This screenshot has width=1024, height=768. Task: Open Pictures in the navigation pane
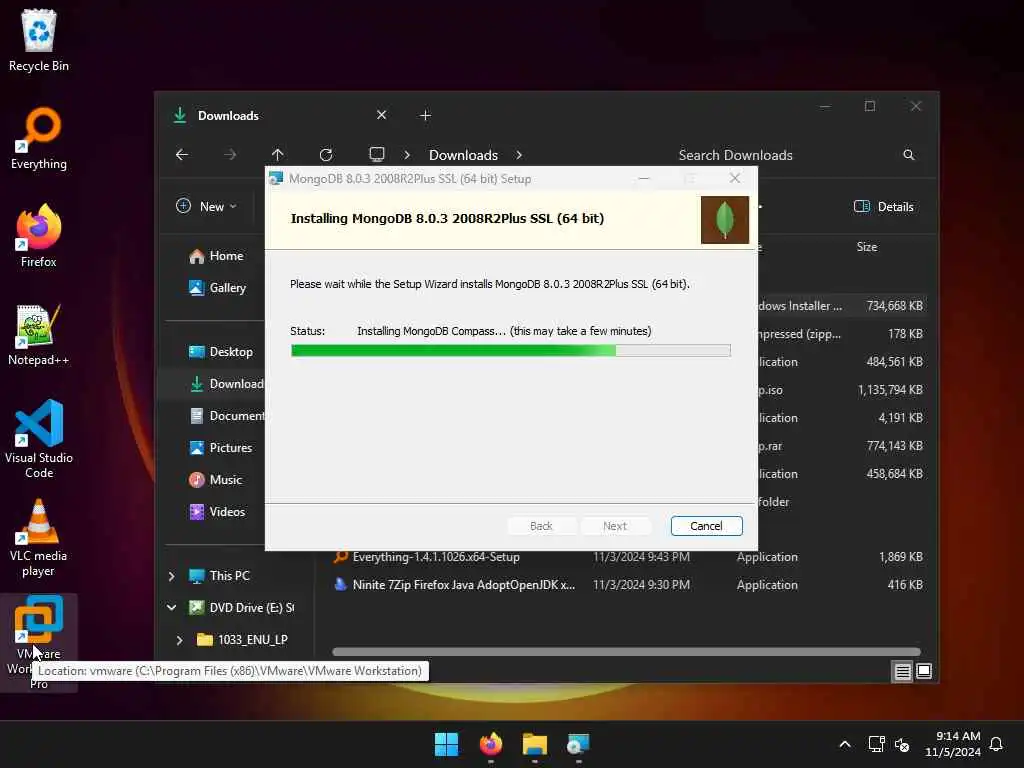(220, 448)
